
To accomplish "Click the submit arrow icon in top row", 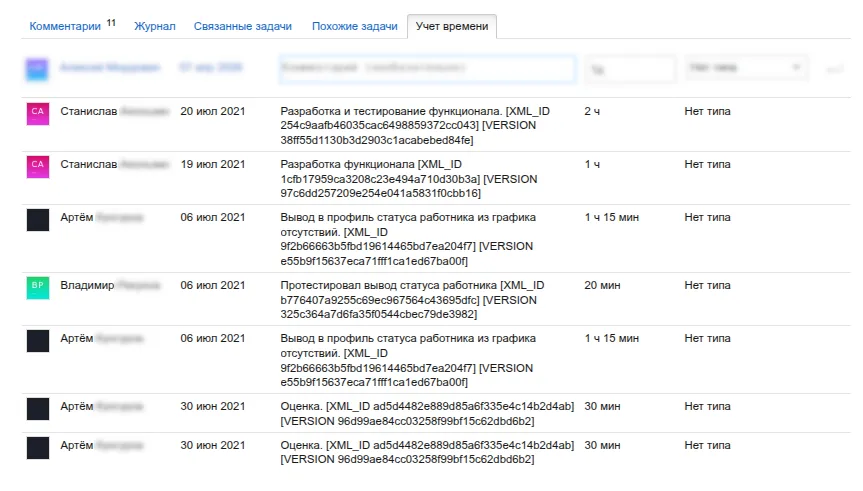I will (835, 69).
